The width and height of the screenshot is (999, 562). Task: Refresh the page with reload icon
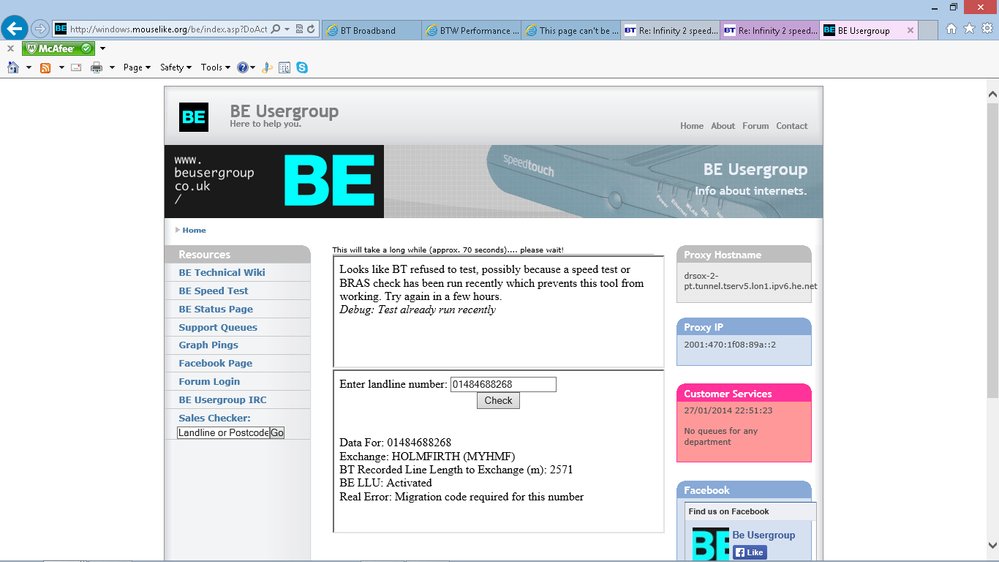point(311,29)
